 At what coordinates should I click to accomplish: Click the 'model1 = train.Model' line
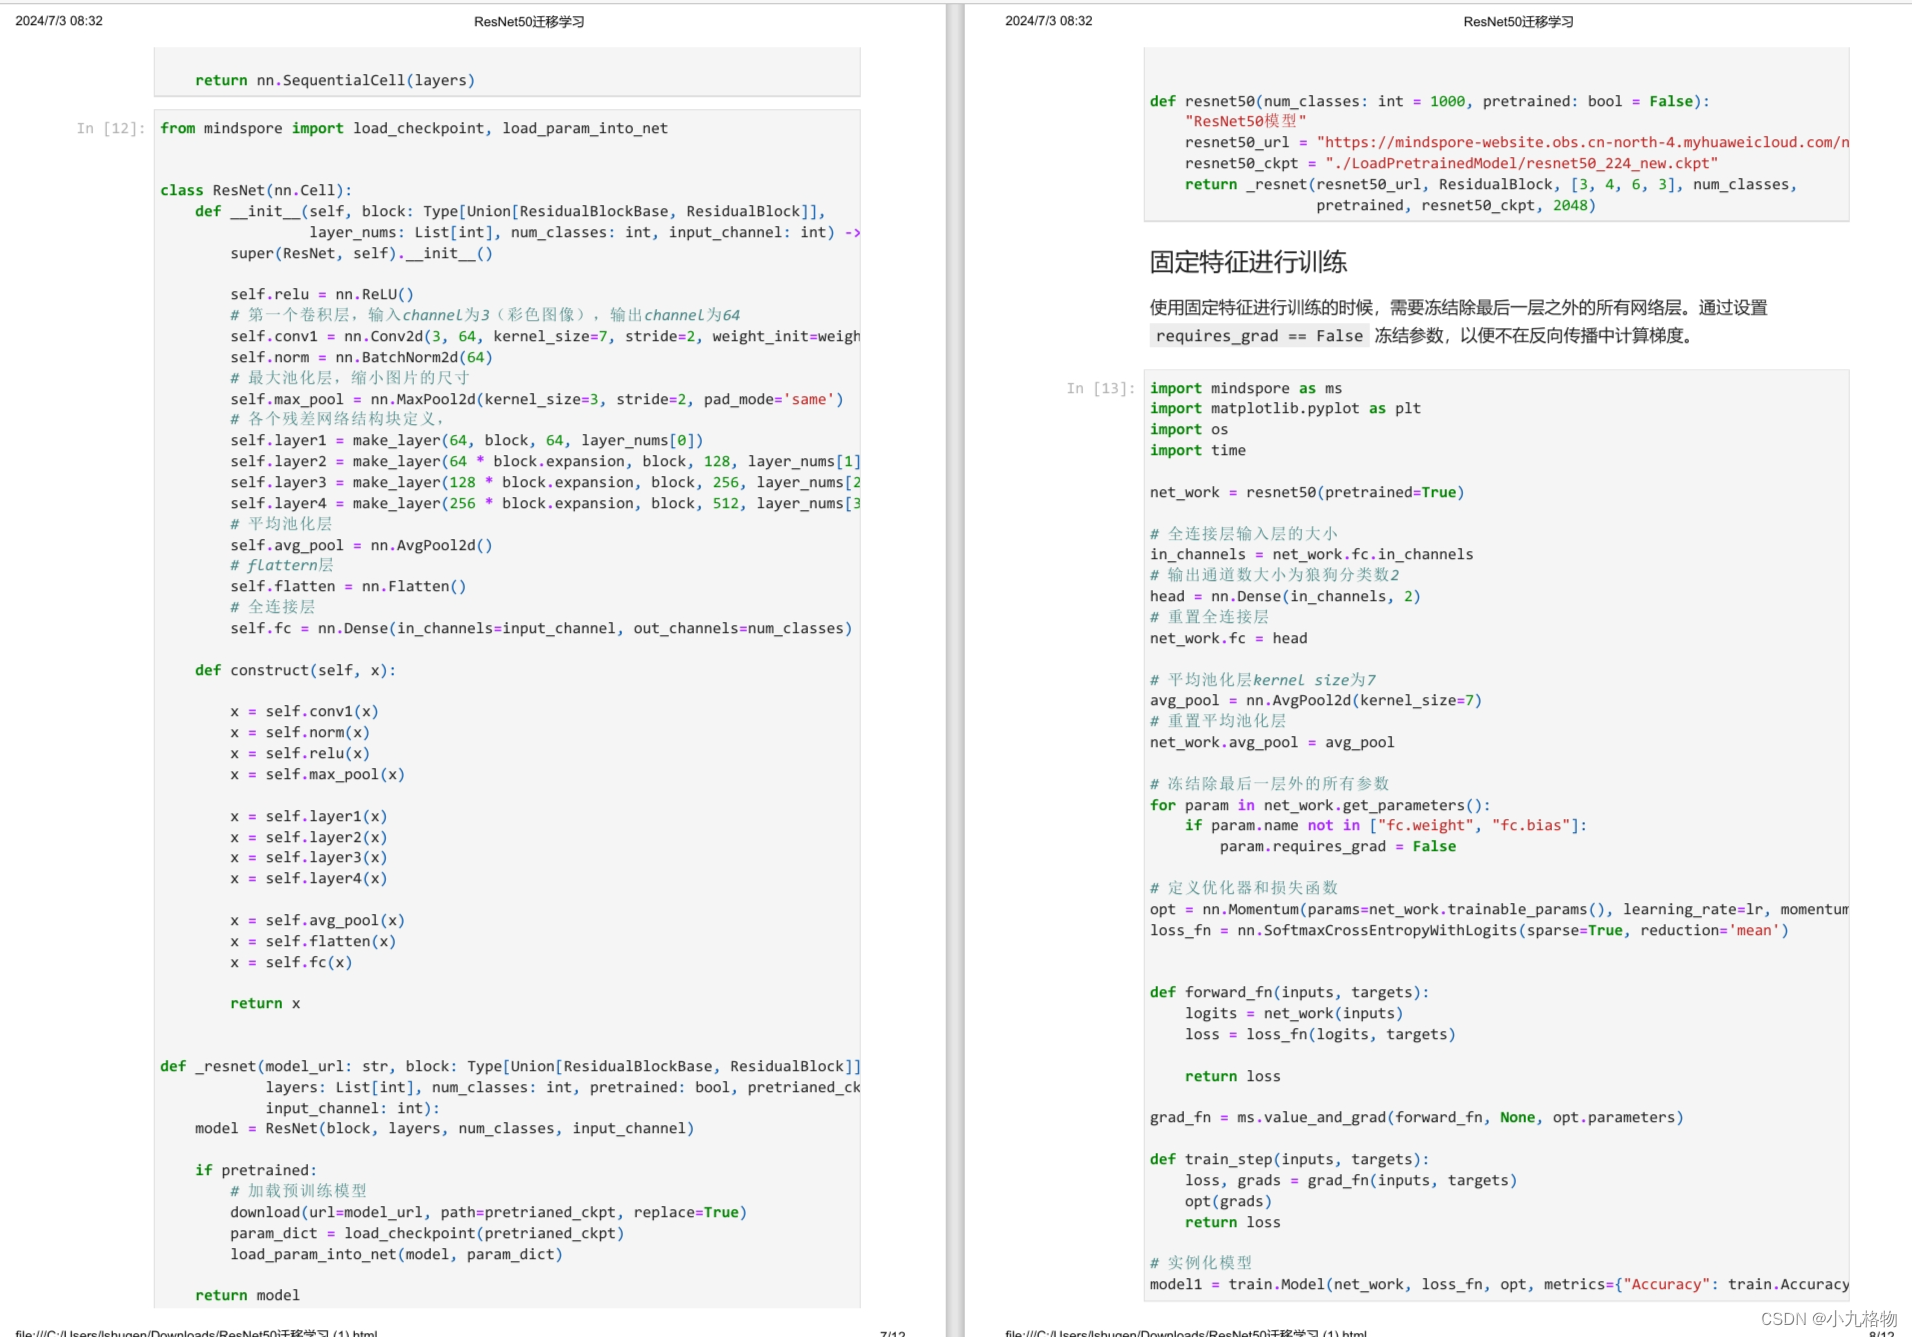1499,1284
